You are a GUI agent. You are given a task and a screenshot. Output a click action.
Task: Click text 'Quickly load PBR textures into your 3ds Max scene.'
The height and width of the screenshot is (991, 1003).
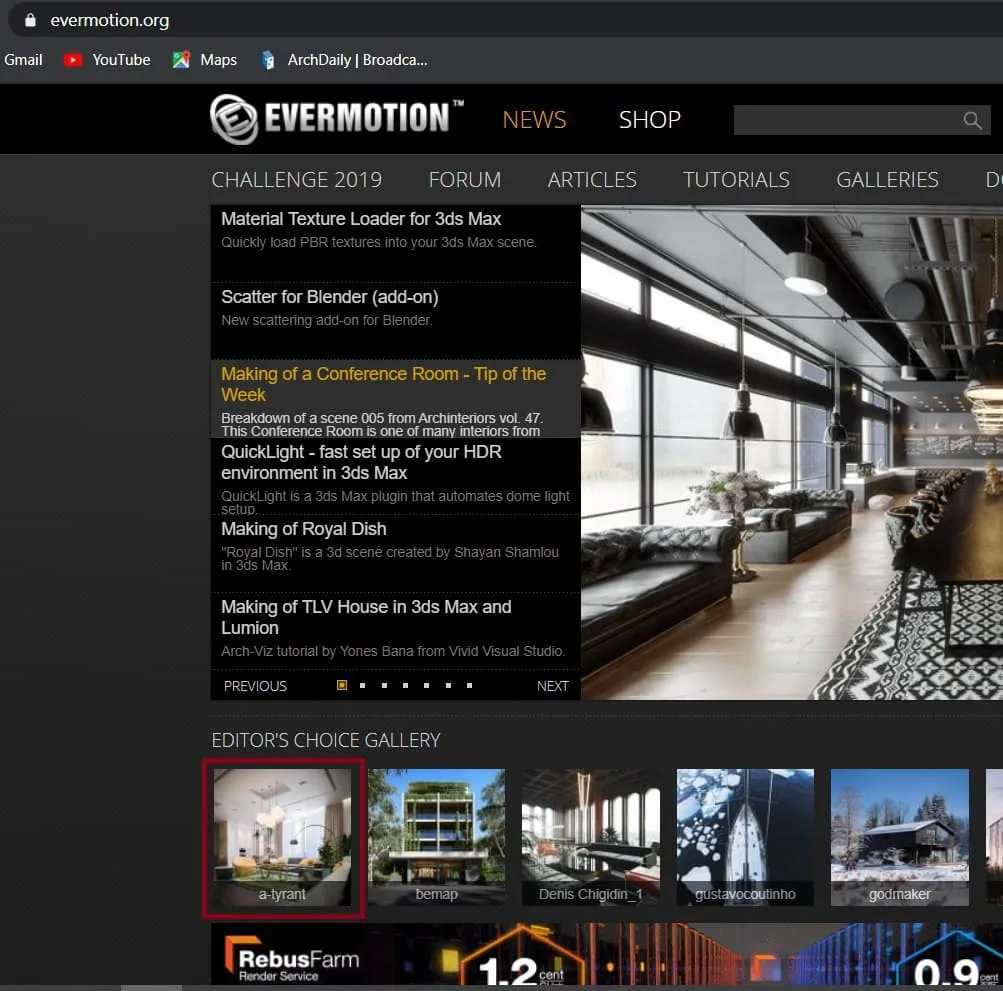coord(379,242)
